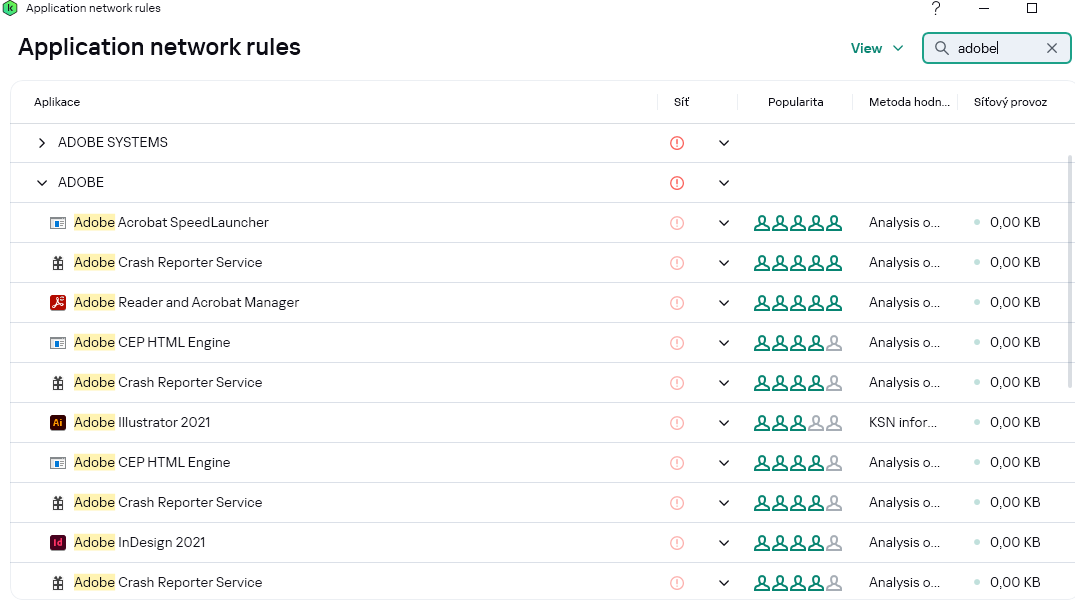Click the Adobe InDesign 2021 app icon
The image size is (1075, 611).
point(58,543)
